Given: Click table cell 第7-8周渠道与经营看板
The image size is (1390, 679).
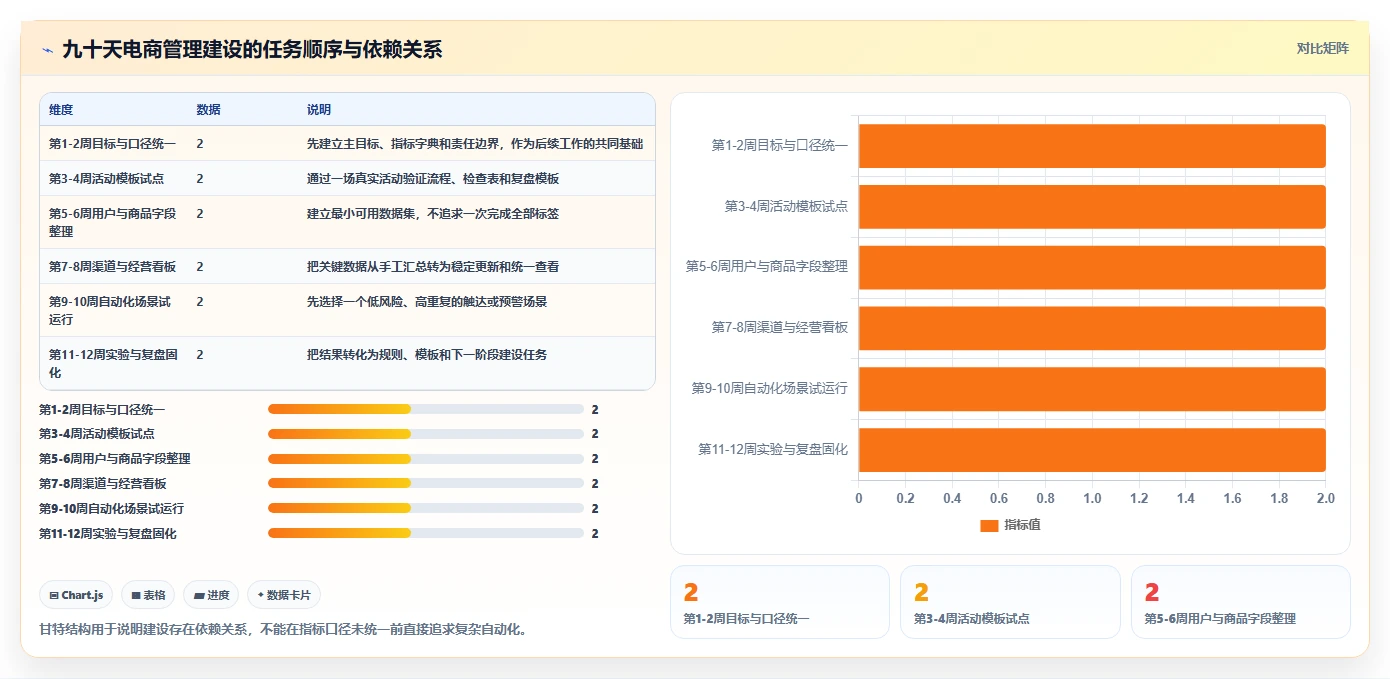Looking at the screenshot, I should pyautogui.click(x=112, y=266).
